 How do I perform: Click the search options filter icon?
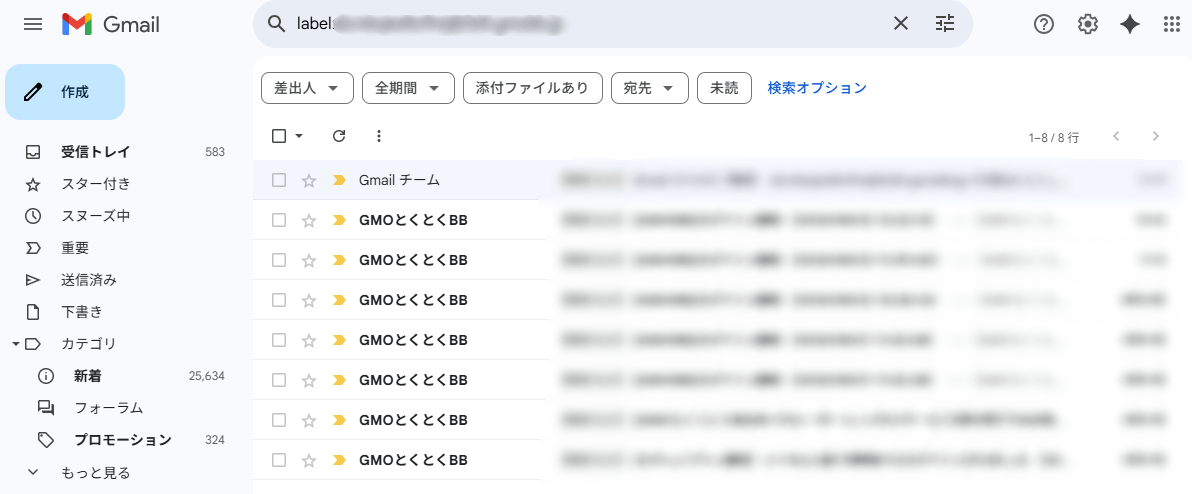(x=945, y=24)
